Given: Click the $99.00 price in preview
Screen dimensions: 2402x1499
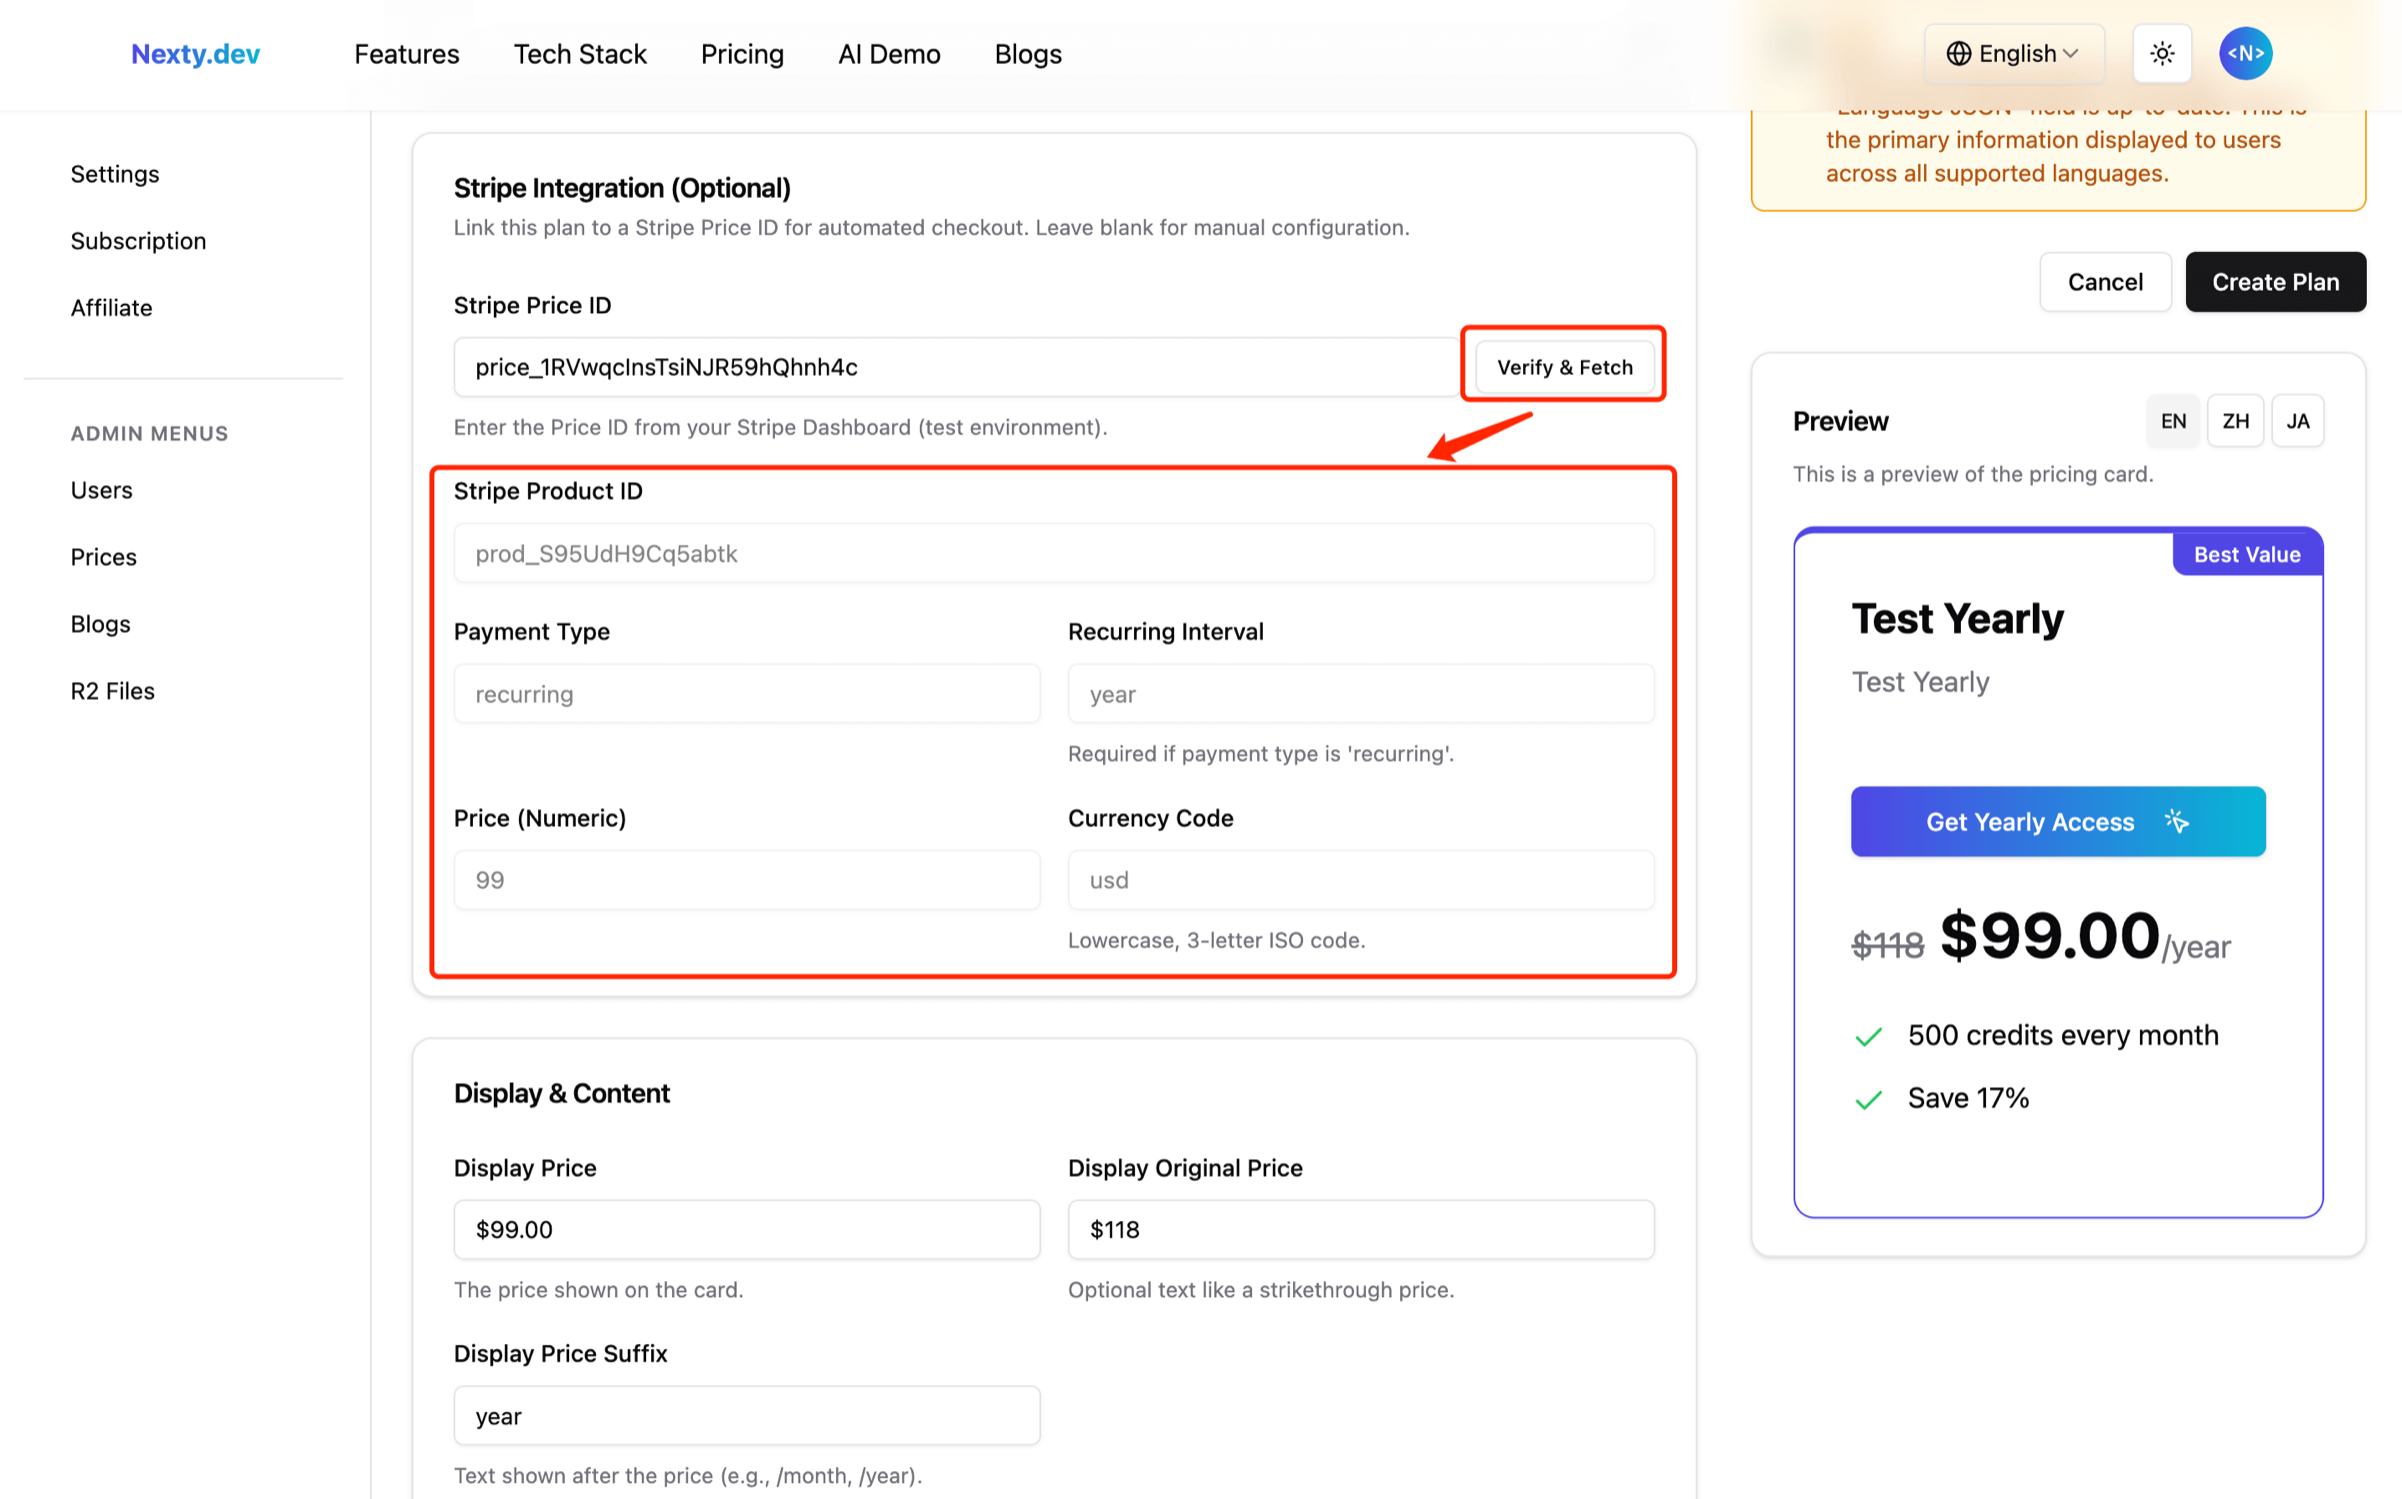Looking at the screenshot, I should point(2048,937).
